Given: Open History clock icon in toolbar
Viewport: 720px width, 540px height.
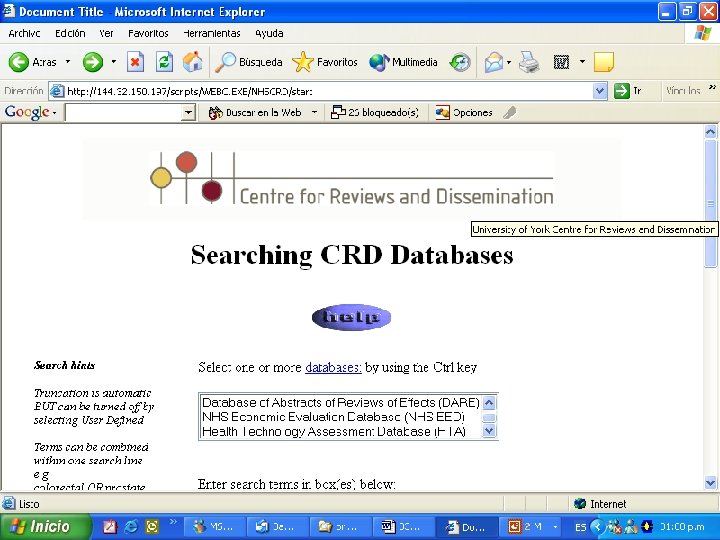Looking at the screenshot, I should 460,62.
